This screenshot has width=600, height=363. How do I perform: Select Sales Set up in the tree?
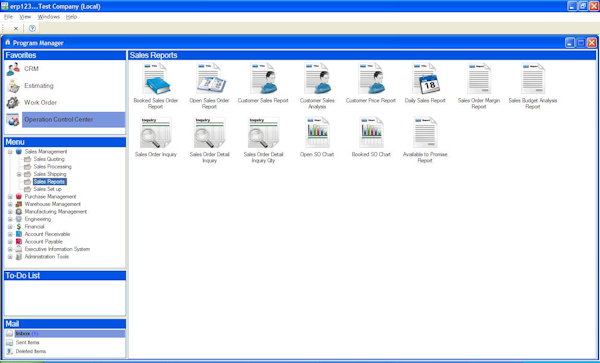[x=47, y=189]
